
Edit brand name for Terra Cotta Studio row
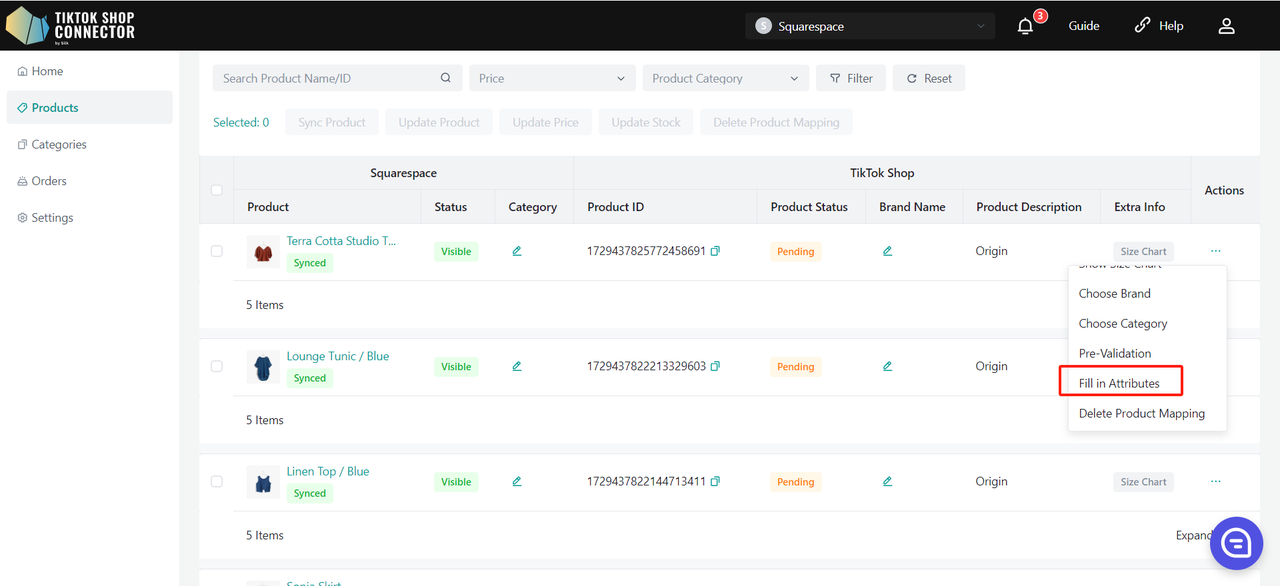[888, 251]
